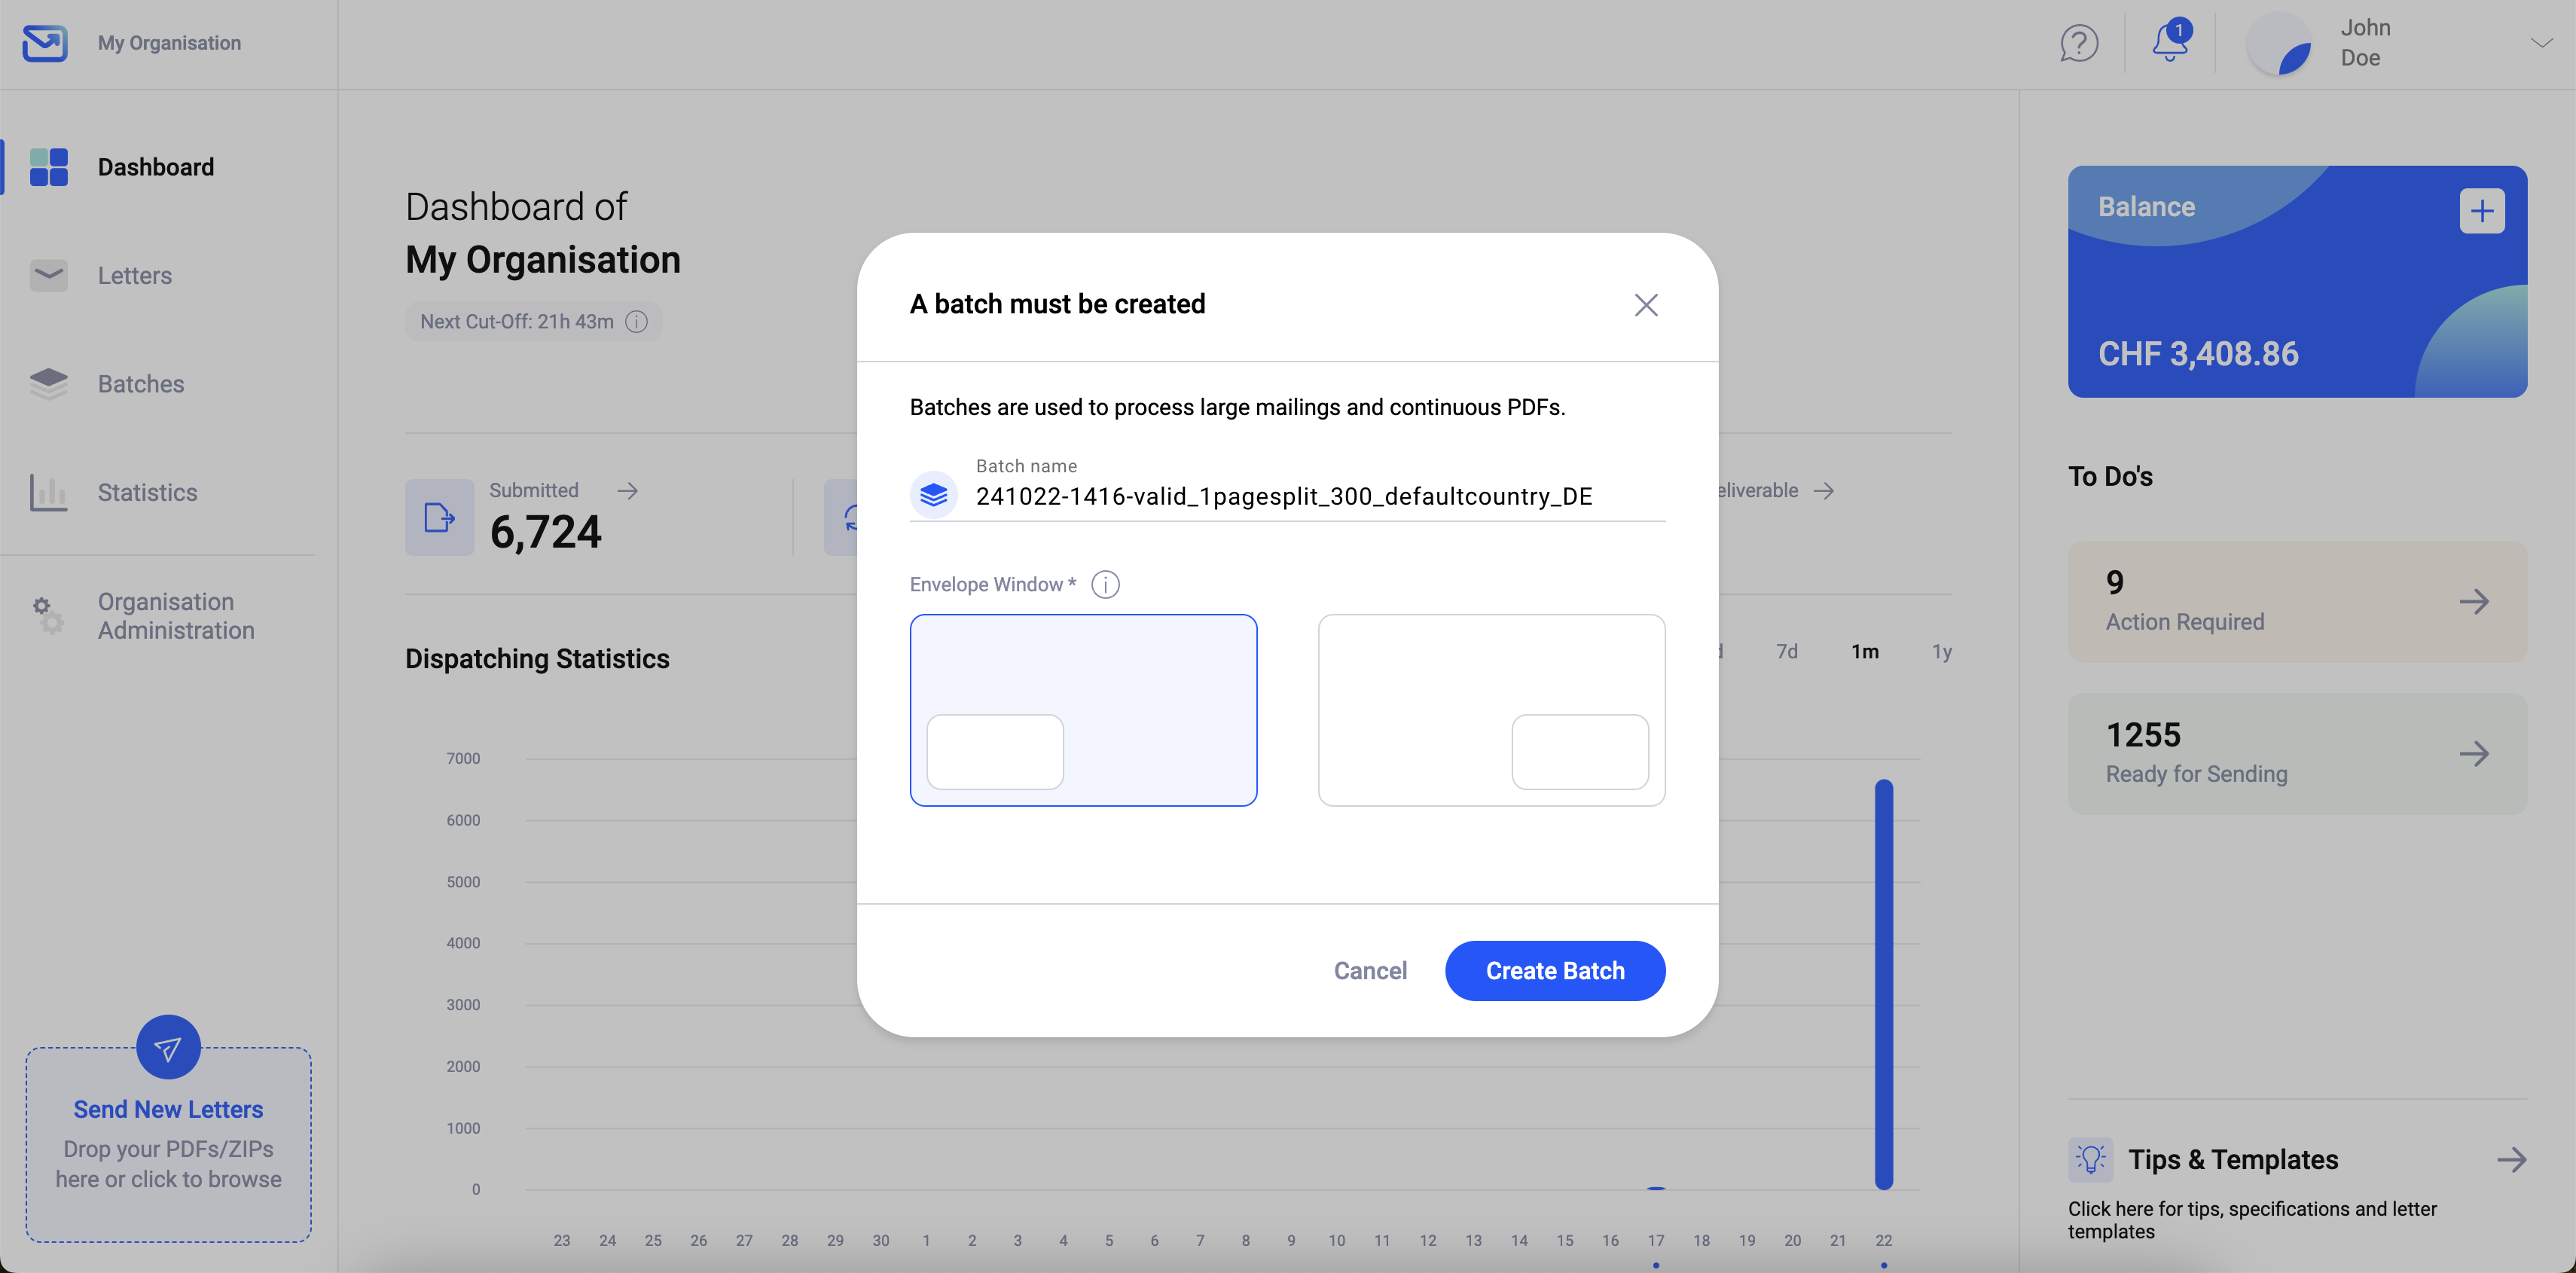Go to Batches in the sidebar
The image size is (2576, 1273).
tap(141, 384)
